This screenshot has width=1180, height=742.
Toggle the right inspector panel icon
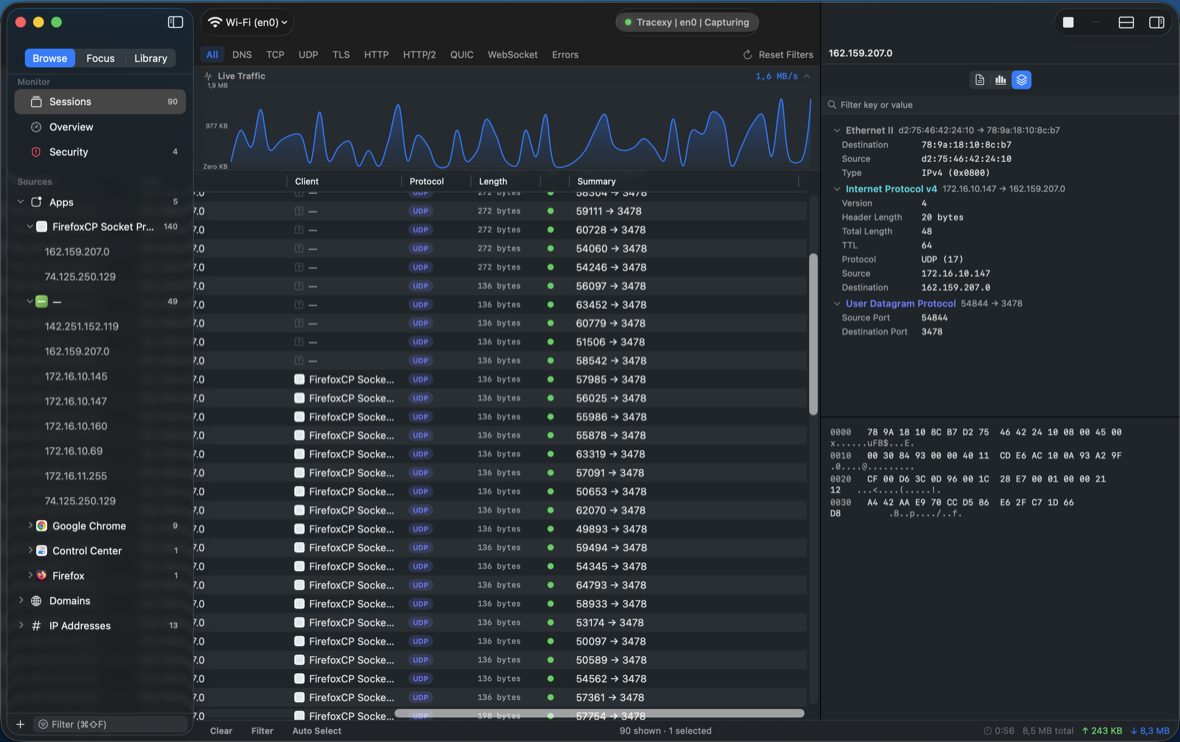click(x=1157, y=23)
